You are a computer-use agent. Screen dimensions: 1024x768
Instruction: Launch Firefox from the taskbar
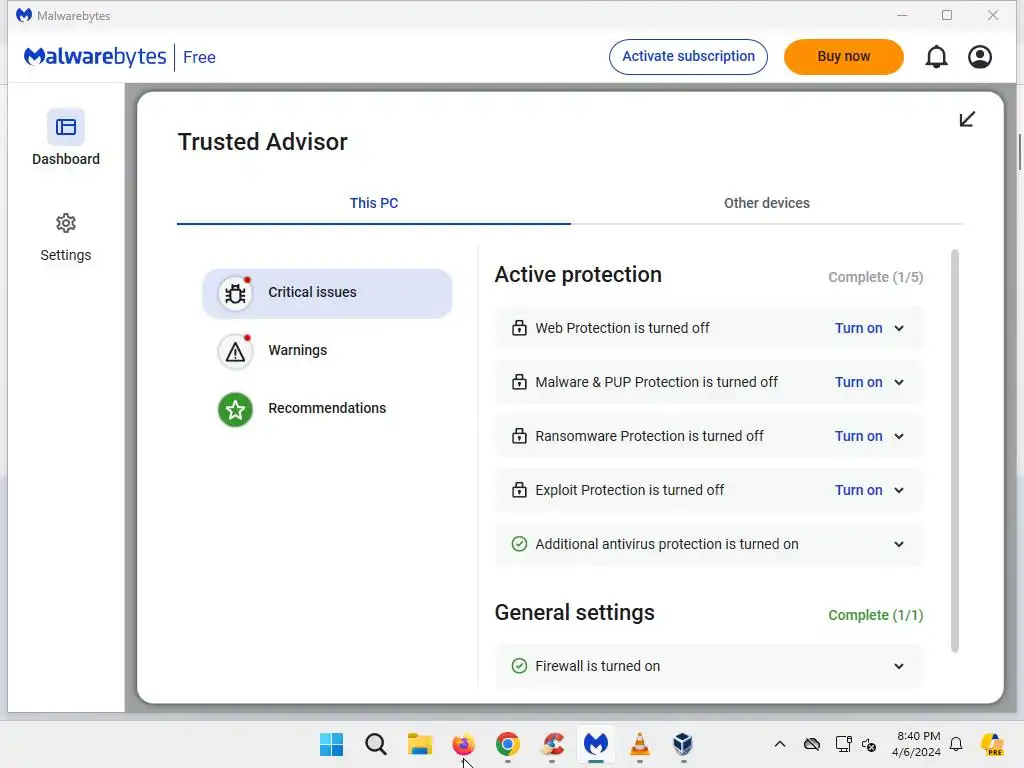coord(464,744)
